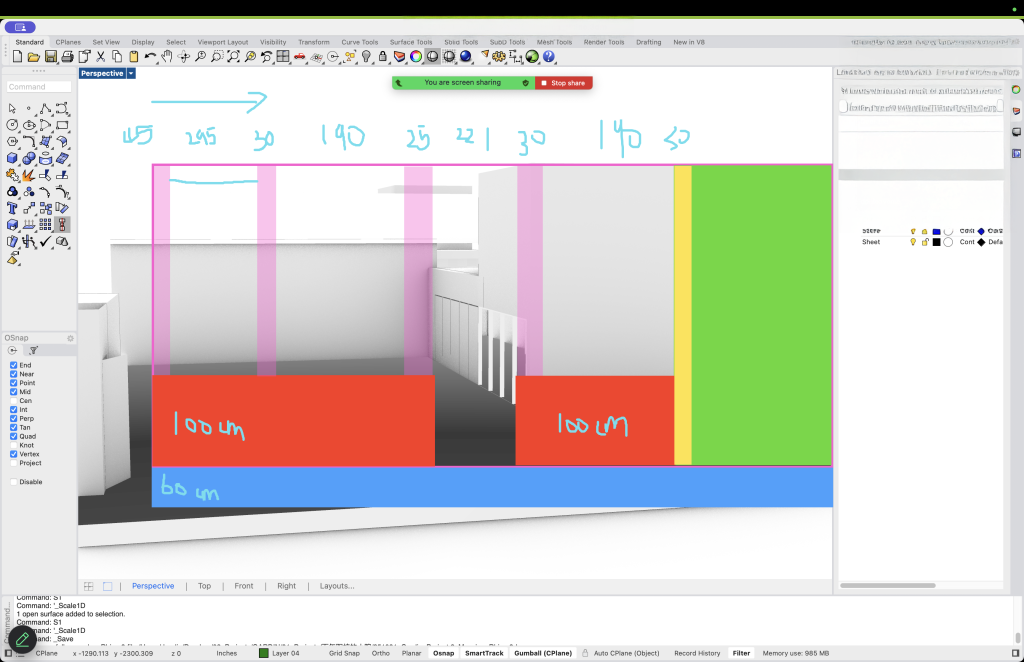Select the Circle drawing tool
The width and height of the screenshot is (1024, 662).
[13, 125]
